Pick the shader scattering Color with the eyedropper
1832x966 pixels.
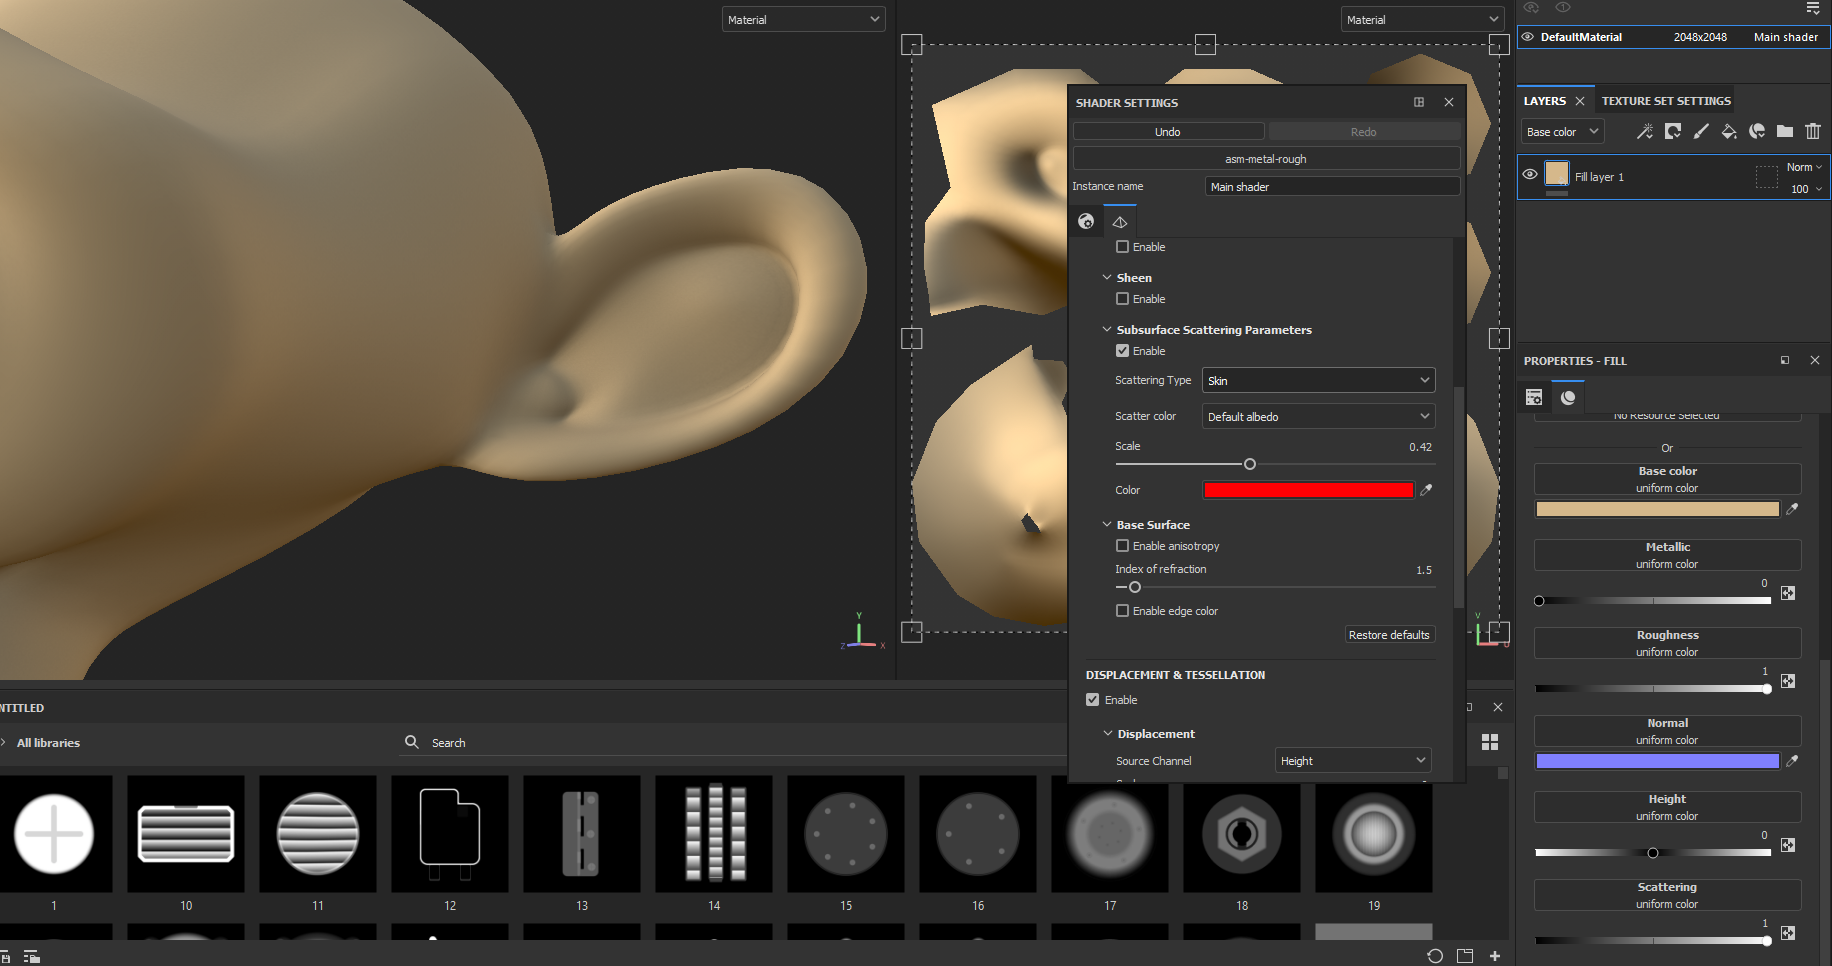1426,490
